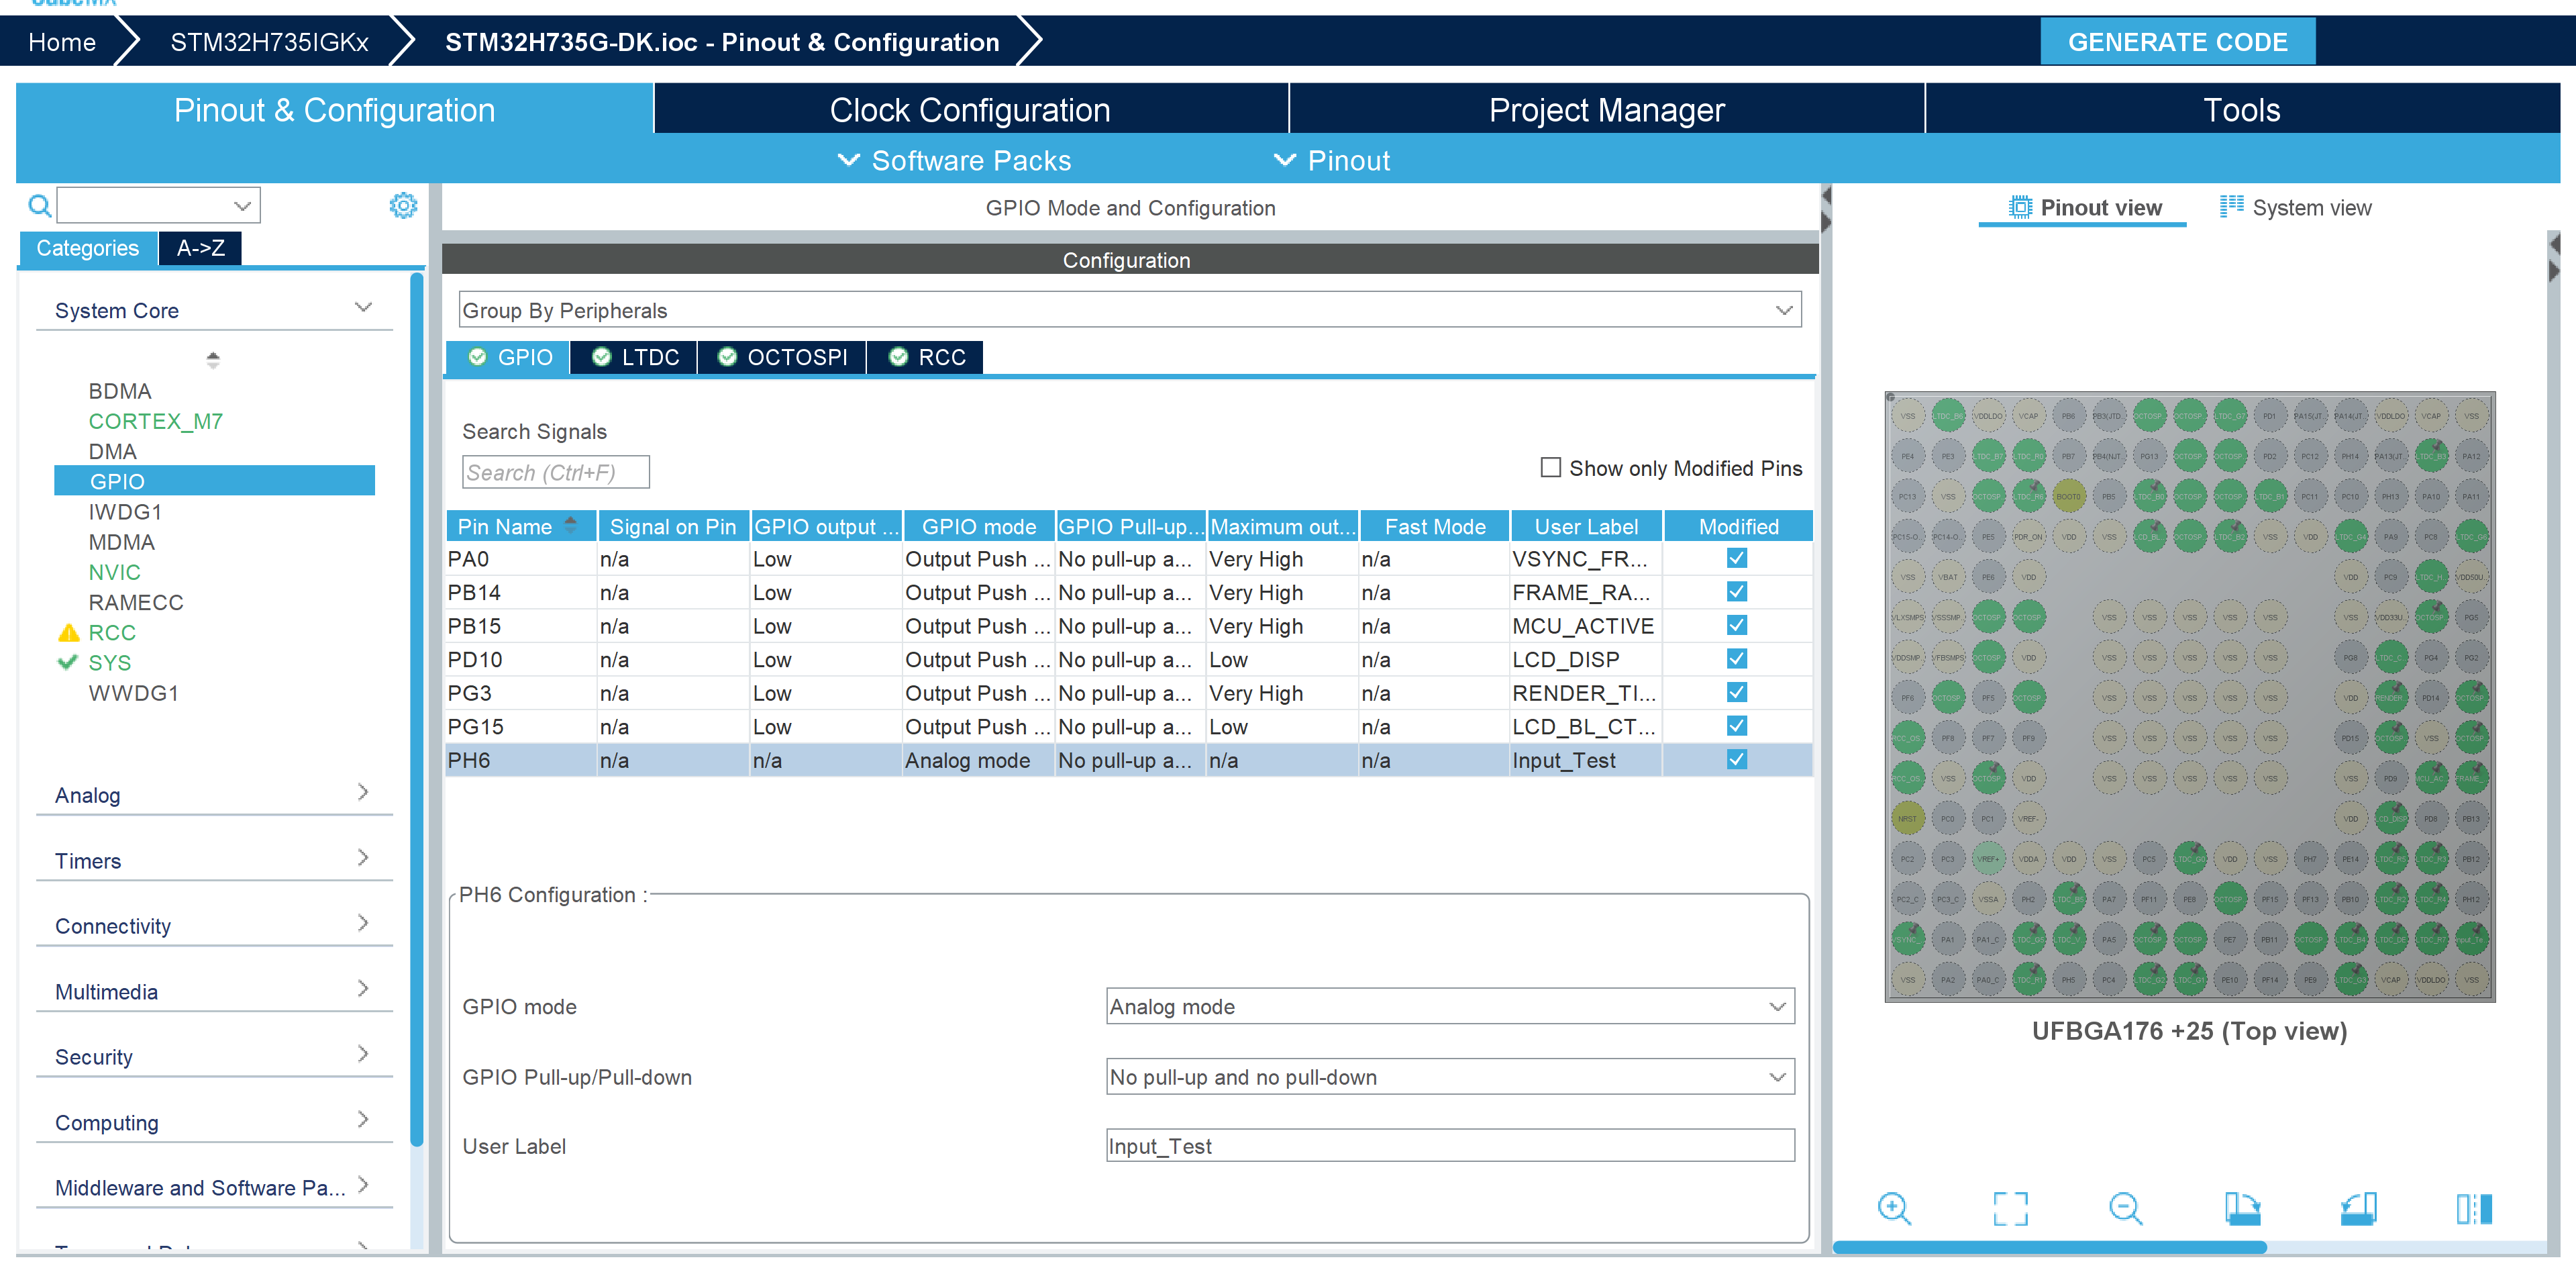
Task: Click the fit-to-screen pinout icon
Action: (x=2010, y=1208)
